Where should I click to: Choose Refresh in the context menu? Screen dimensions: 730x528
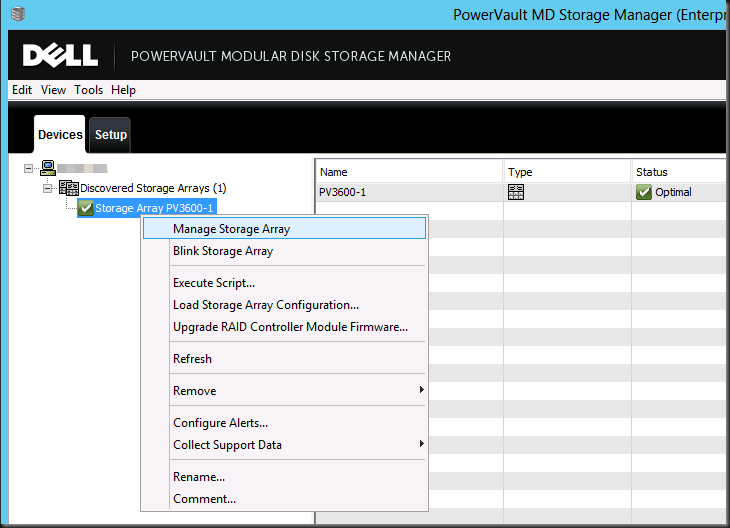284,359
